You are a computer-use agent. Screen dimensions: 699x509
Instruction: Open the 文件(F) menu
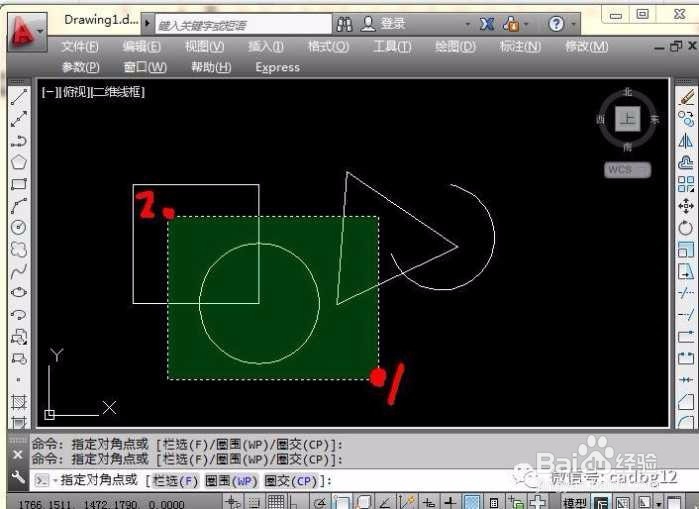(x=80, y=46)
